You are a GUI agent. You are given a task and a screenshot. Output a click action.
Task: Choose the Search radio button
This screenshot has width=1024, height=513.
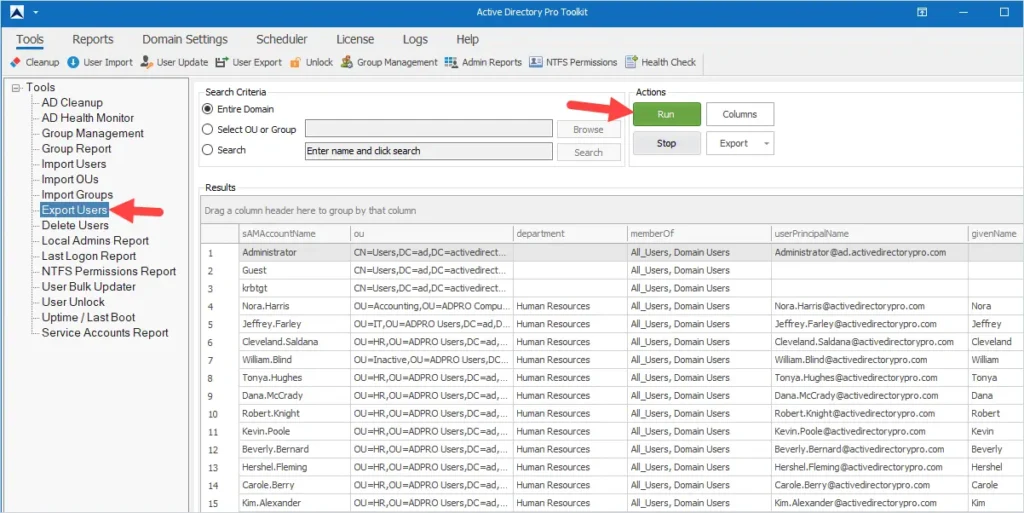click(208, 149)
